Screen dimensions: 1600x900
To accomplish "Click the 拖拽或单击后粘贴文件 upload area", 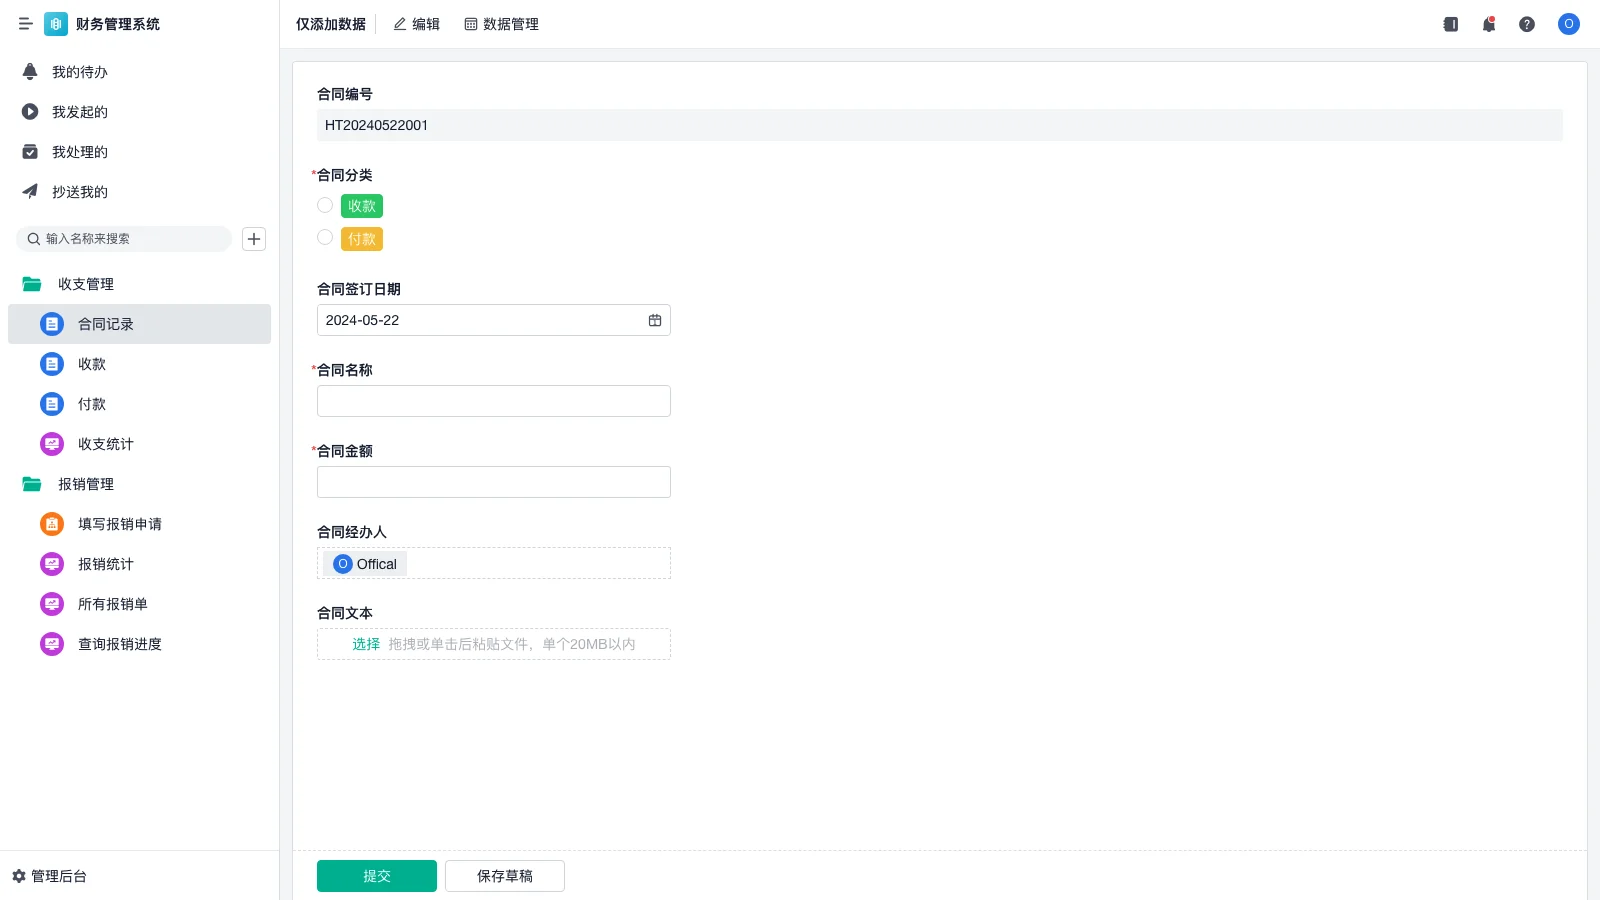I will (494, 644).
